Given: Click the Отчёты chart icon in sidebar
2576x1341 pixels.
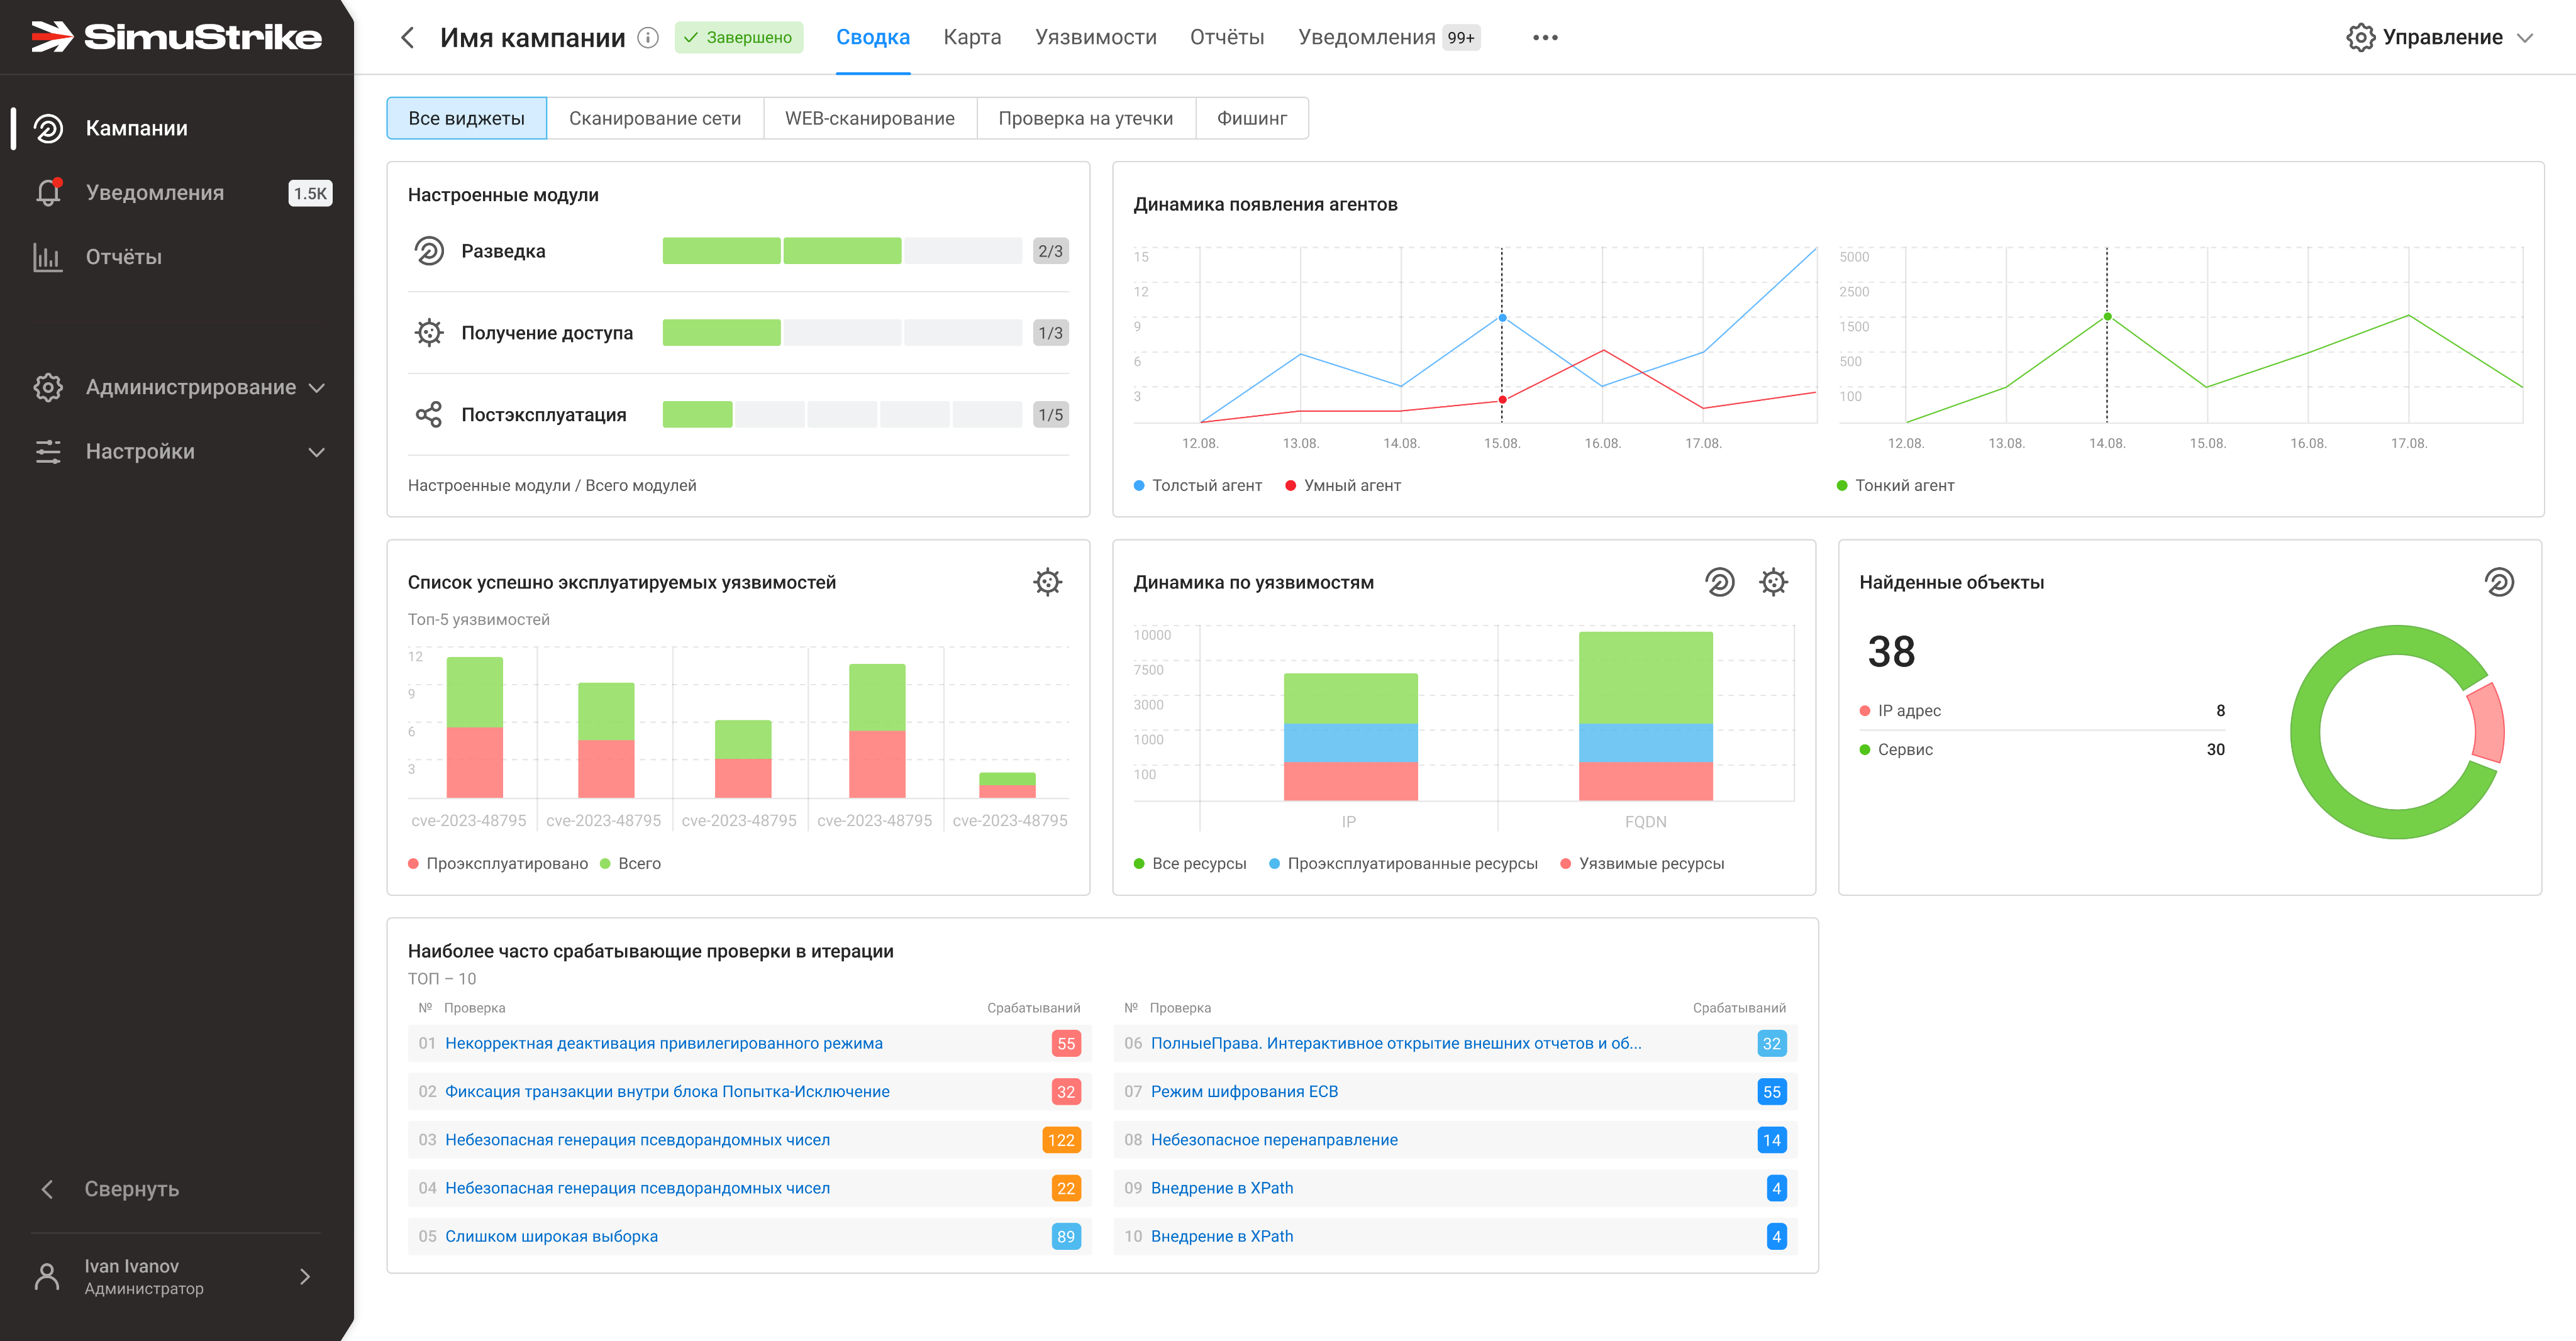Looking at the screenshot, I should coord(48,257).
